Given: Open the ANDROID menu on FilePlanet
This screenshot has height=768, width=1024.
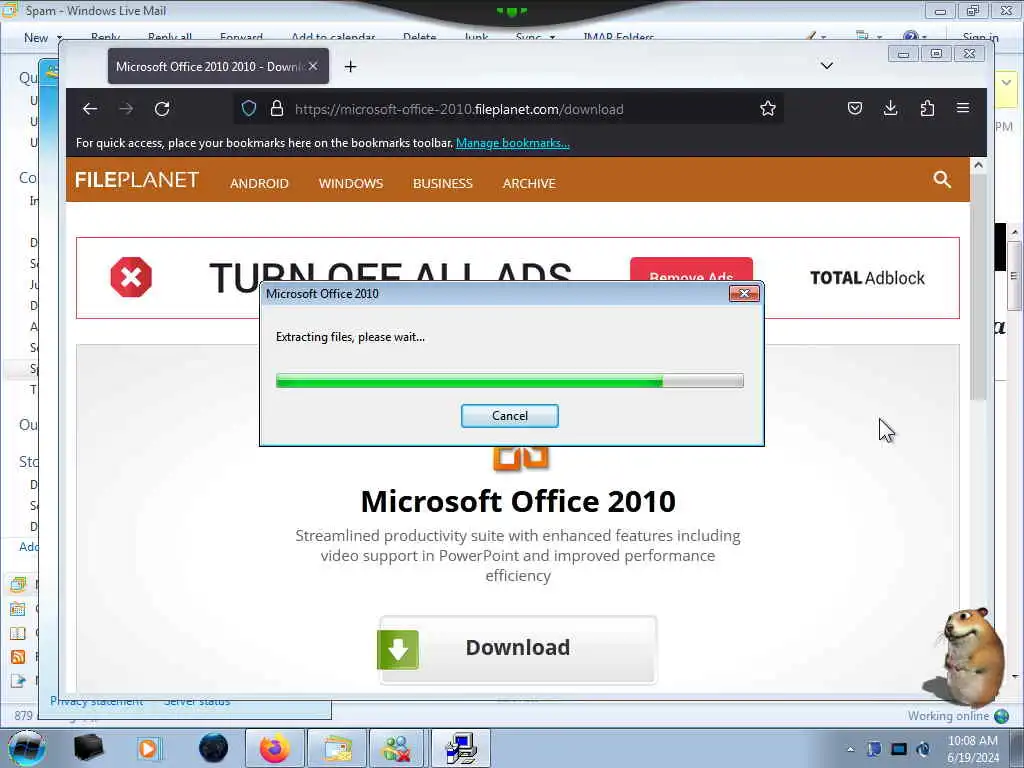Looking at the screenshot, I should [259, 184].
